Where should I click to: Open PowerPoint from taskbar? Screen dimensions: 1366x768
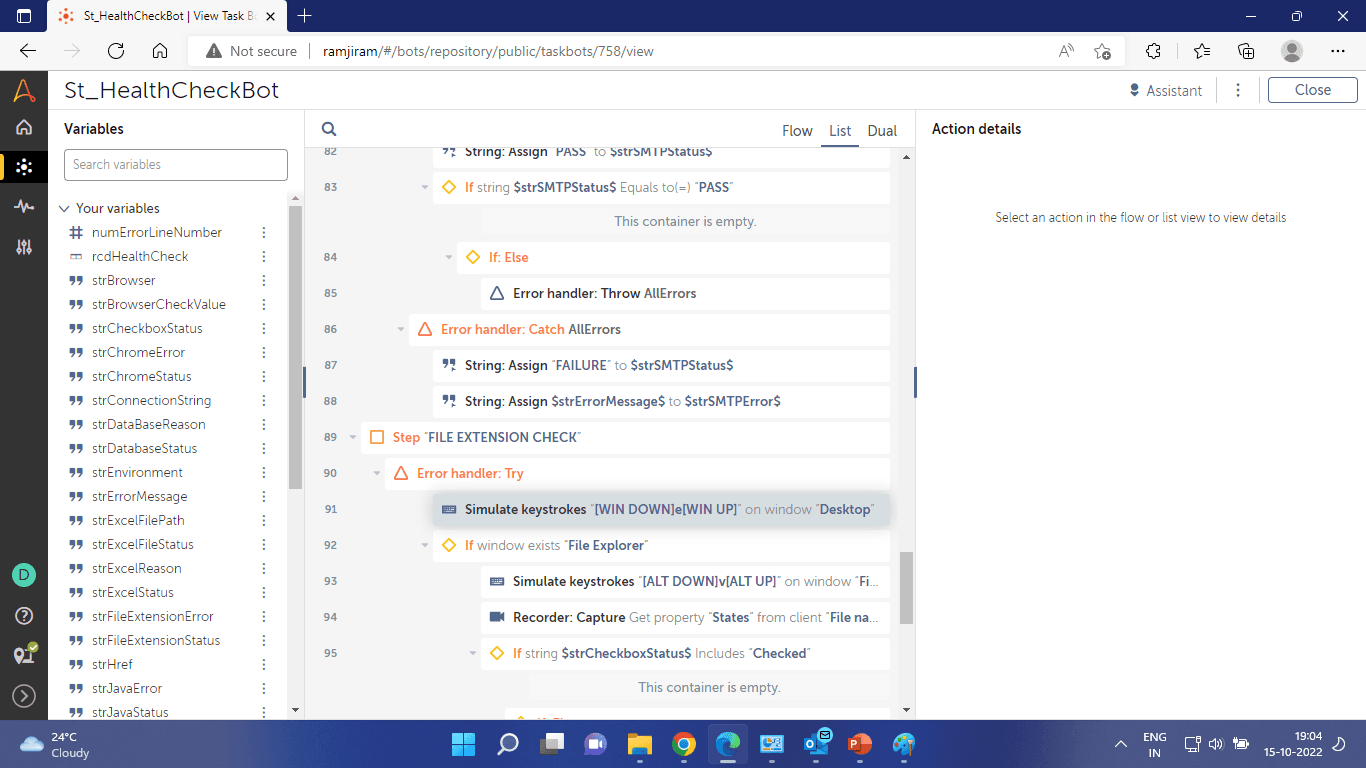pyautogui.click(x=860, y=744)
